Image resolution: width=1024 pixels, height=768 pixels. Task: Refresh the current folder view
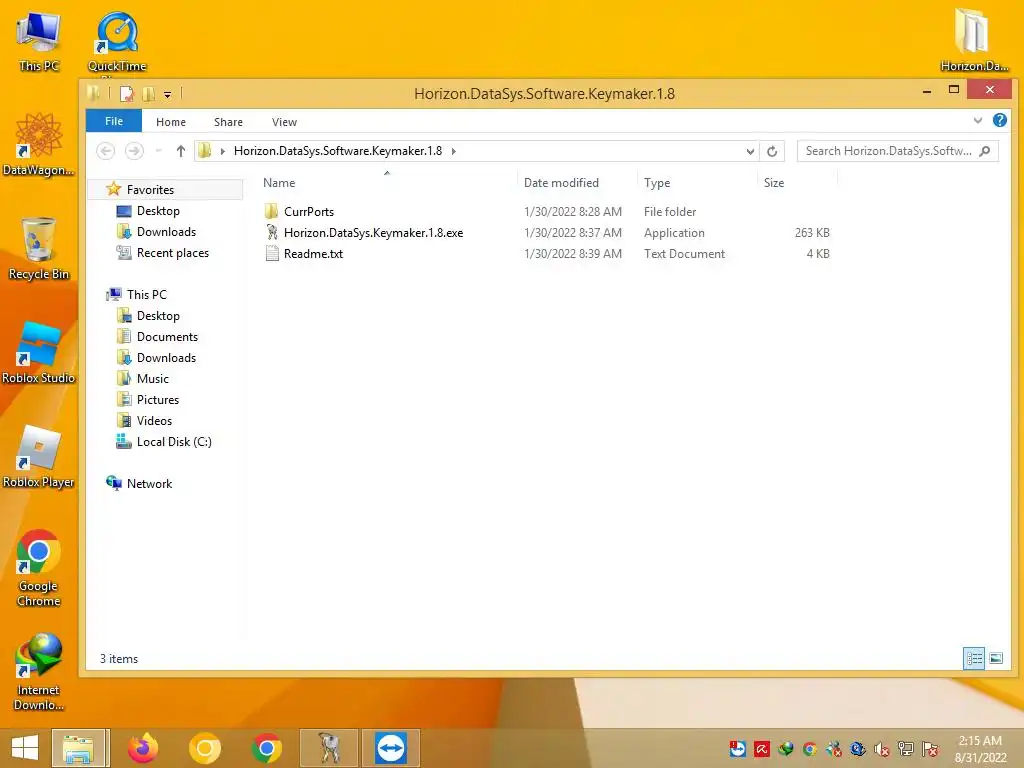[772, 152]
